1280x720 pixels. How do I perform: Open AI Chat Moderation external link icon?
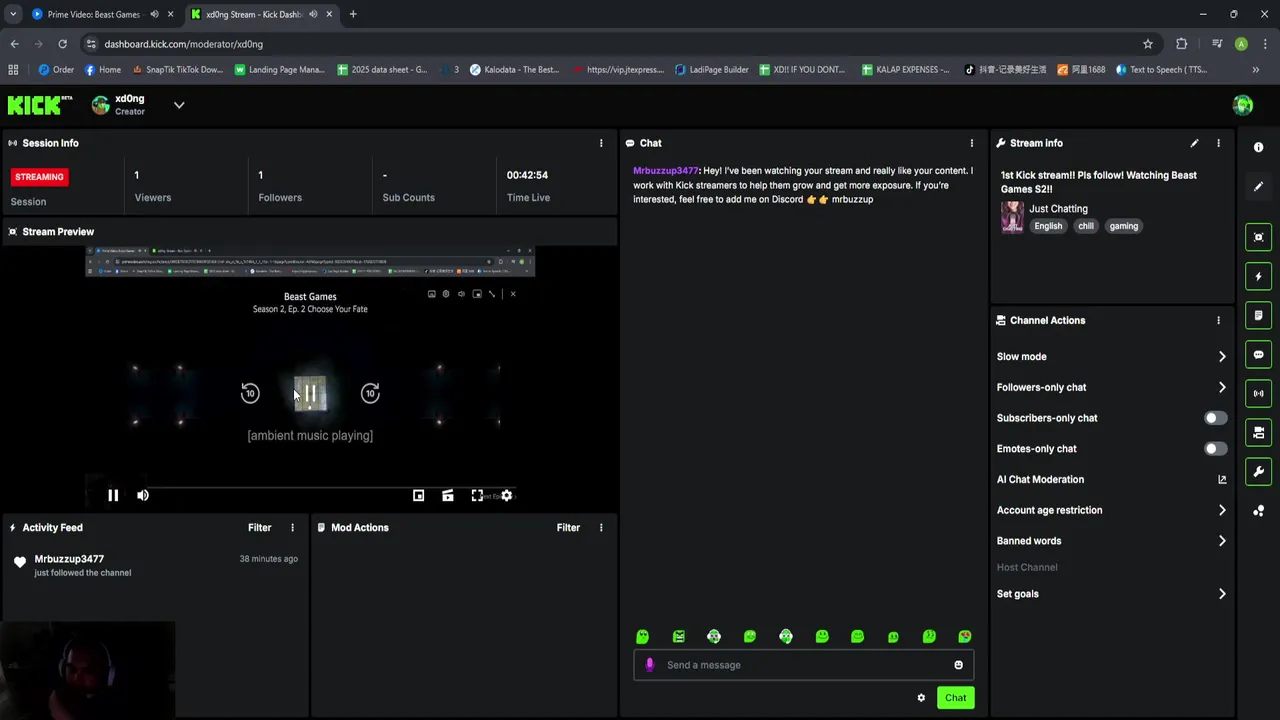(1222, 479)
